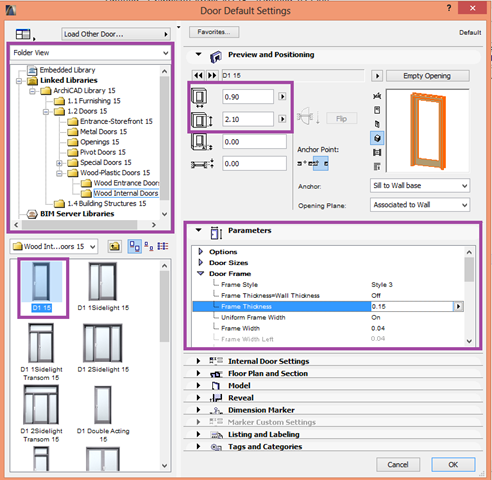Select the D1 2Sidelight 15 thumbnail
The image size is (492, 480).
[x=103, y=348]
